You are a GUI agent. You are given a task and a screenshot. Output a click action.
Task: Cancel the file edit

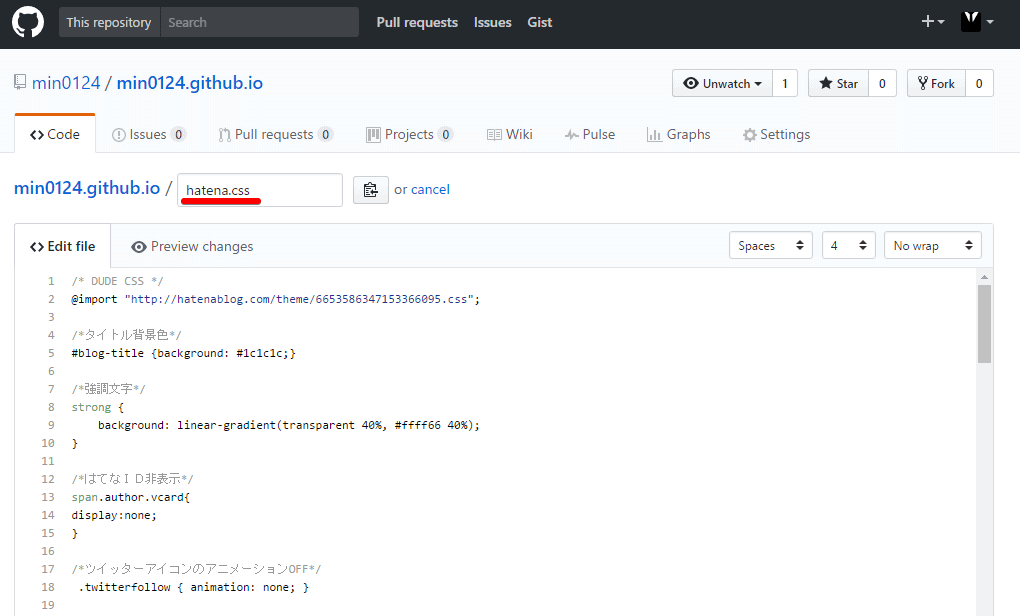pos(430,189)
